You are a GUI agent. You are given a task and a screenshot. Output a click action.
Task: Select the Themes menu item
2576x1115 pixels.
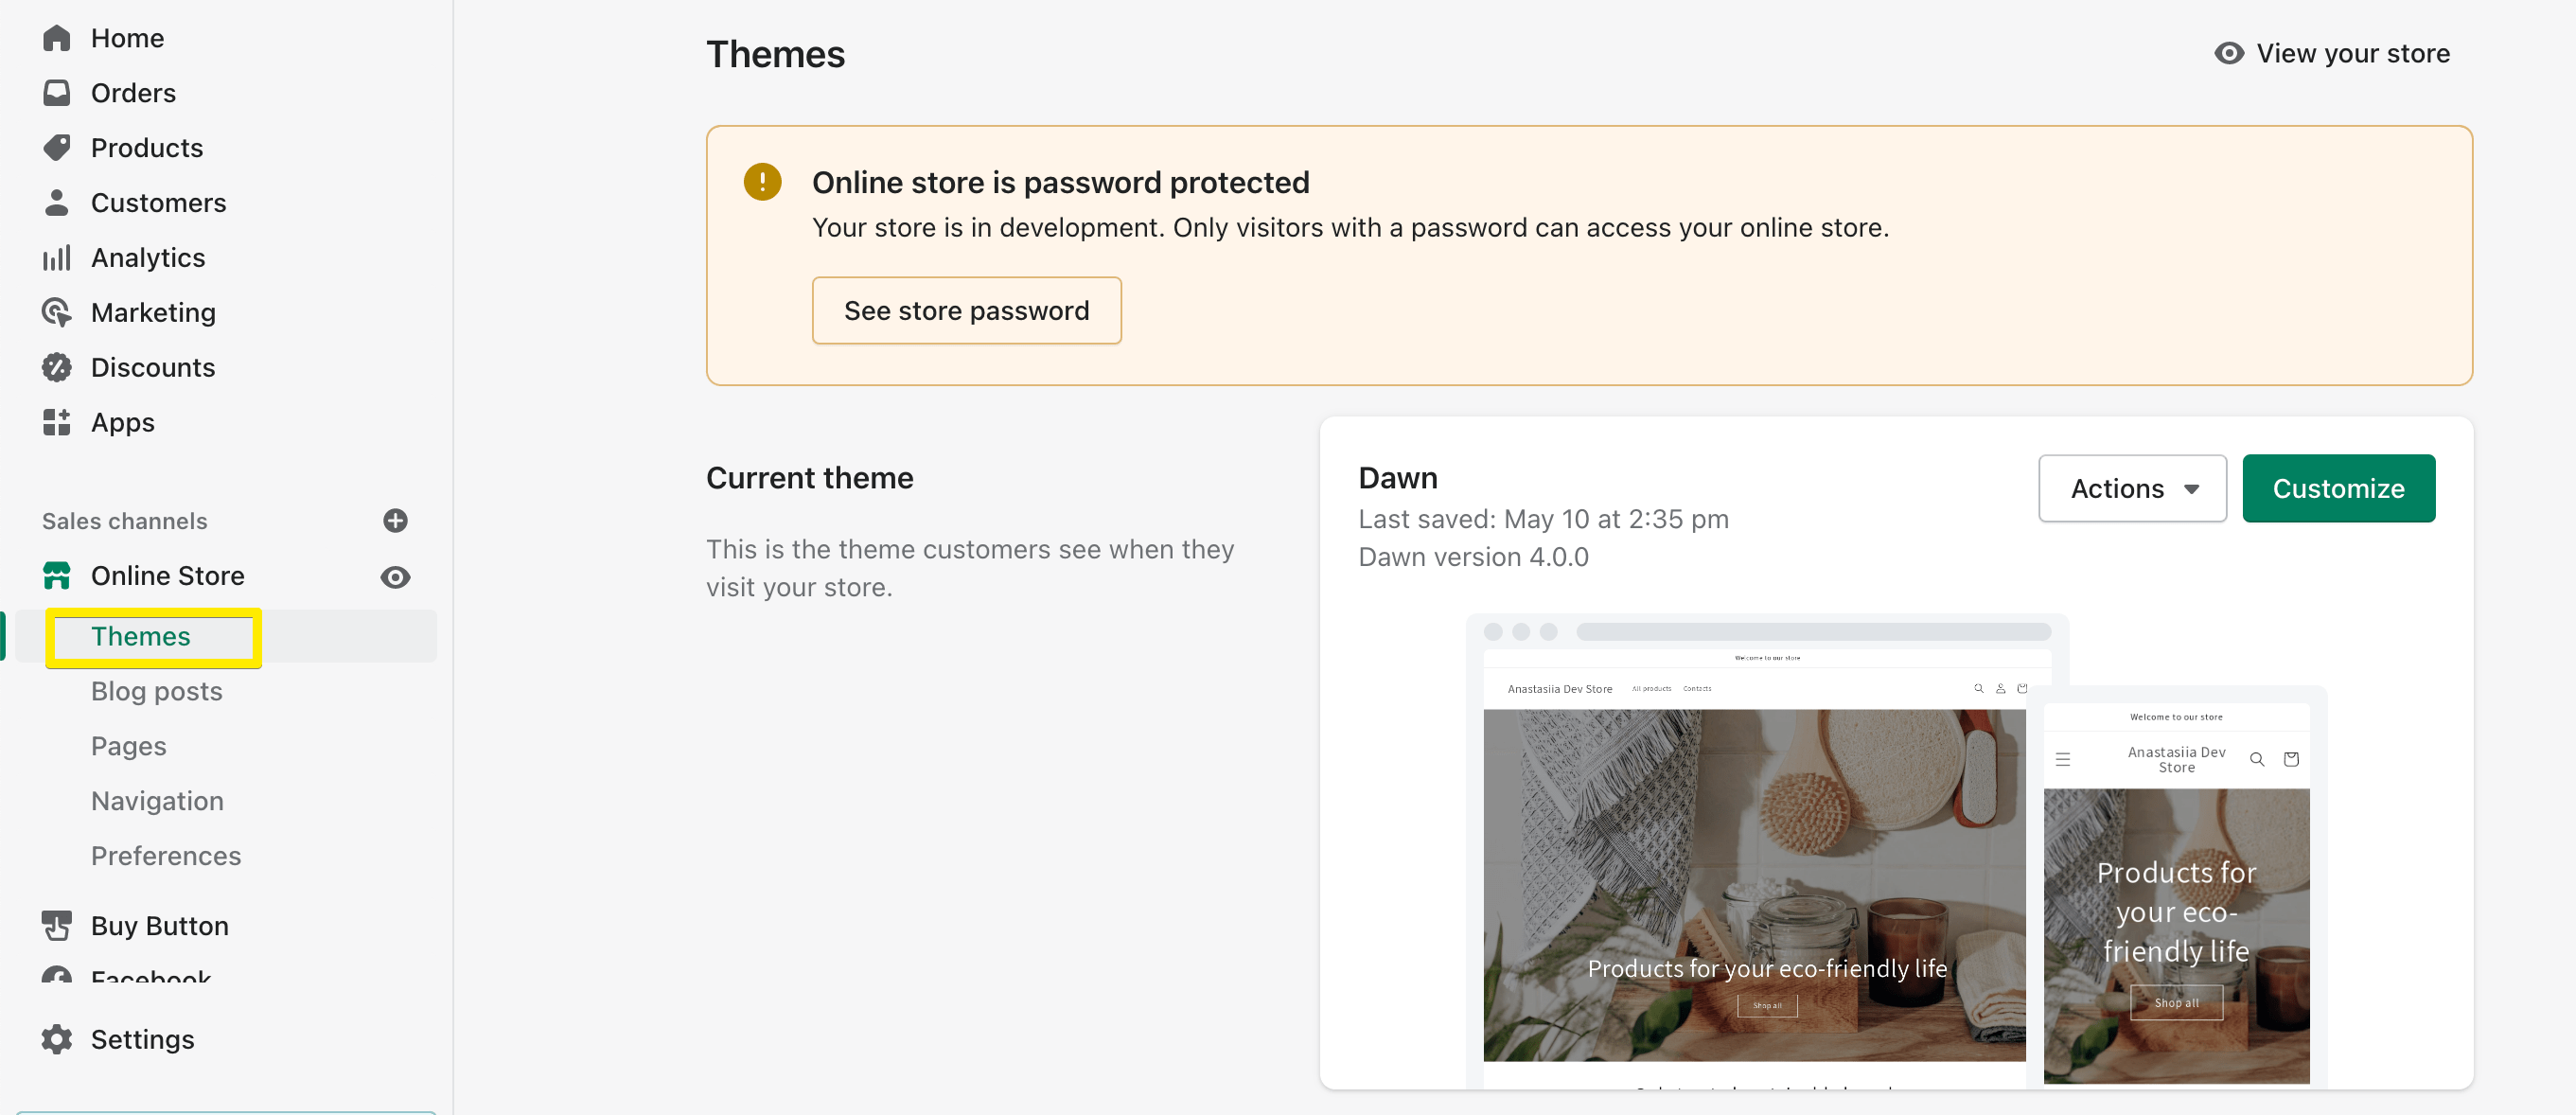click(141, 635)
